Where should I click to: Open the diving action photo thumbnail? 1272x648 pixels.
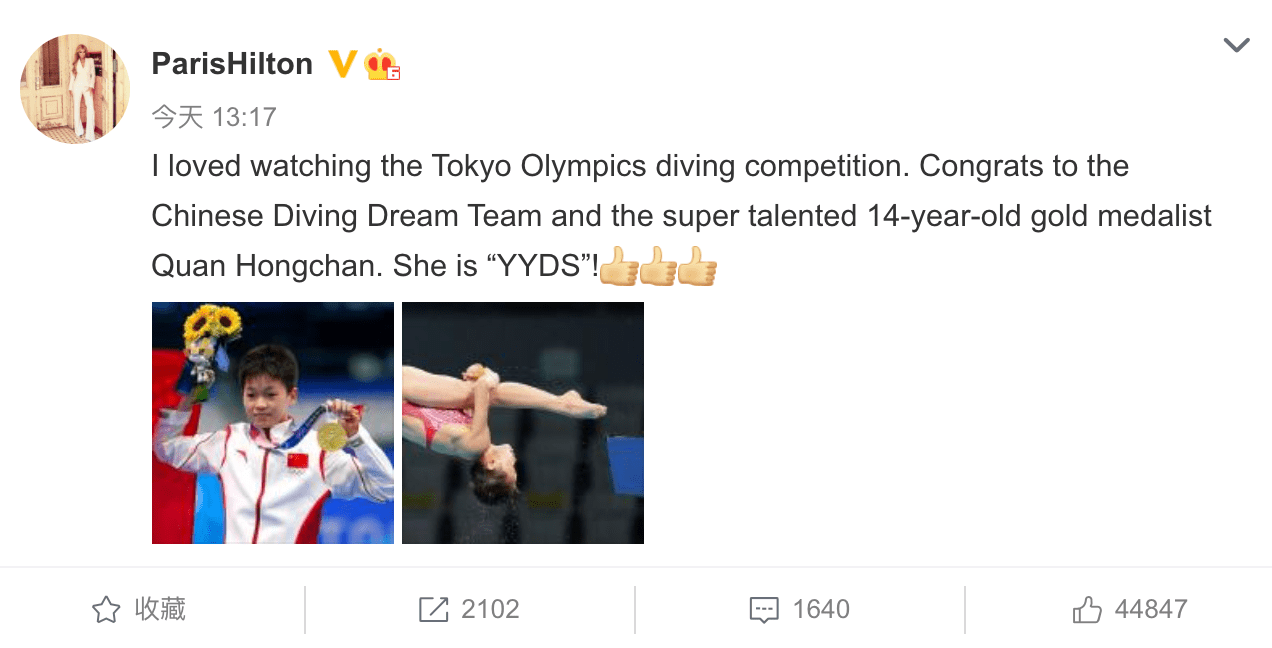point(523,423)
